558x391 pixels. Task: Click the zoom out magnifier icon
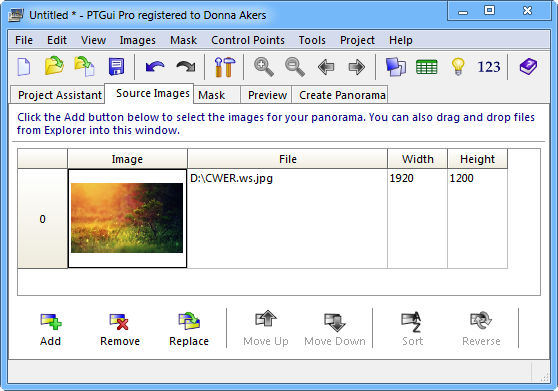[295, 67]
